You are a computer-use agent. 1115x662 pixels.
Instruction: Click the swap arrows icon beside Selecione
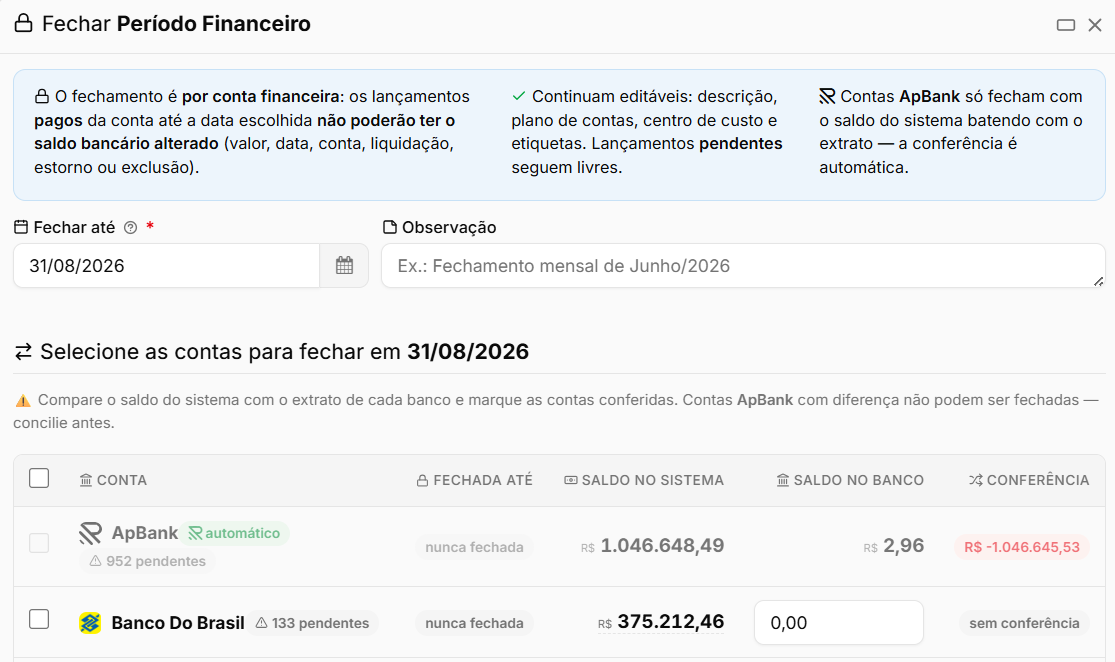point(23,351)
